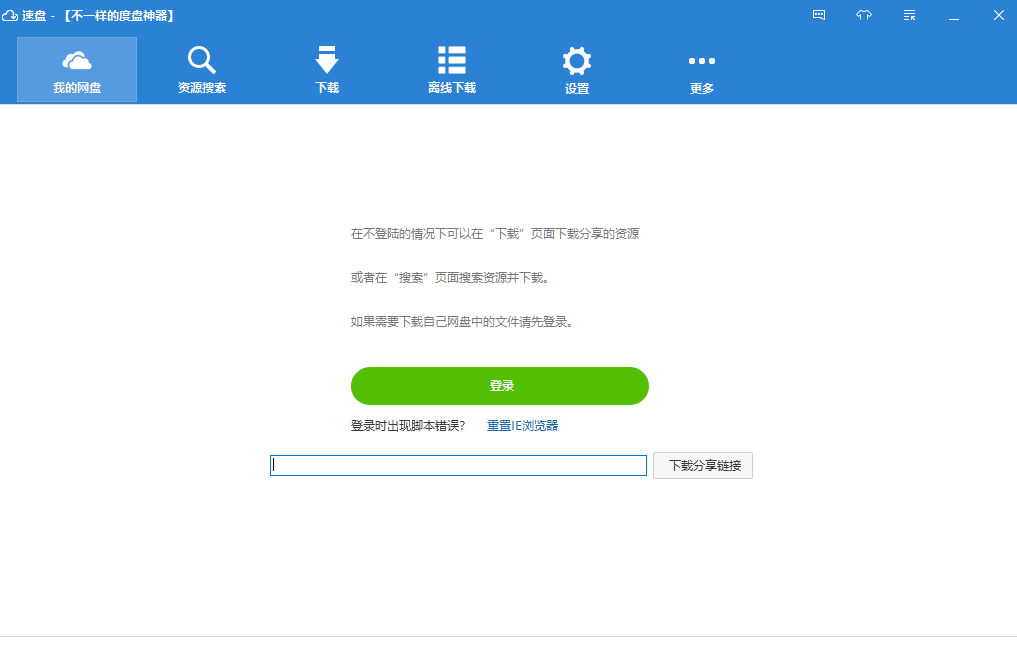Click the green 登录 button
1017x657 pixels.
click(500, 386)
